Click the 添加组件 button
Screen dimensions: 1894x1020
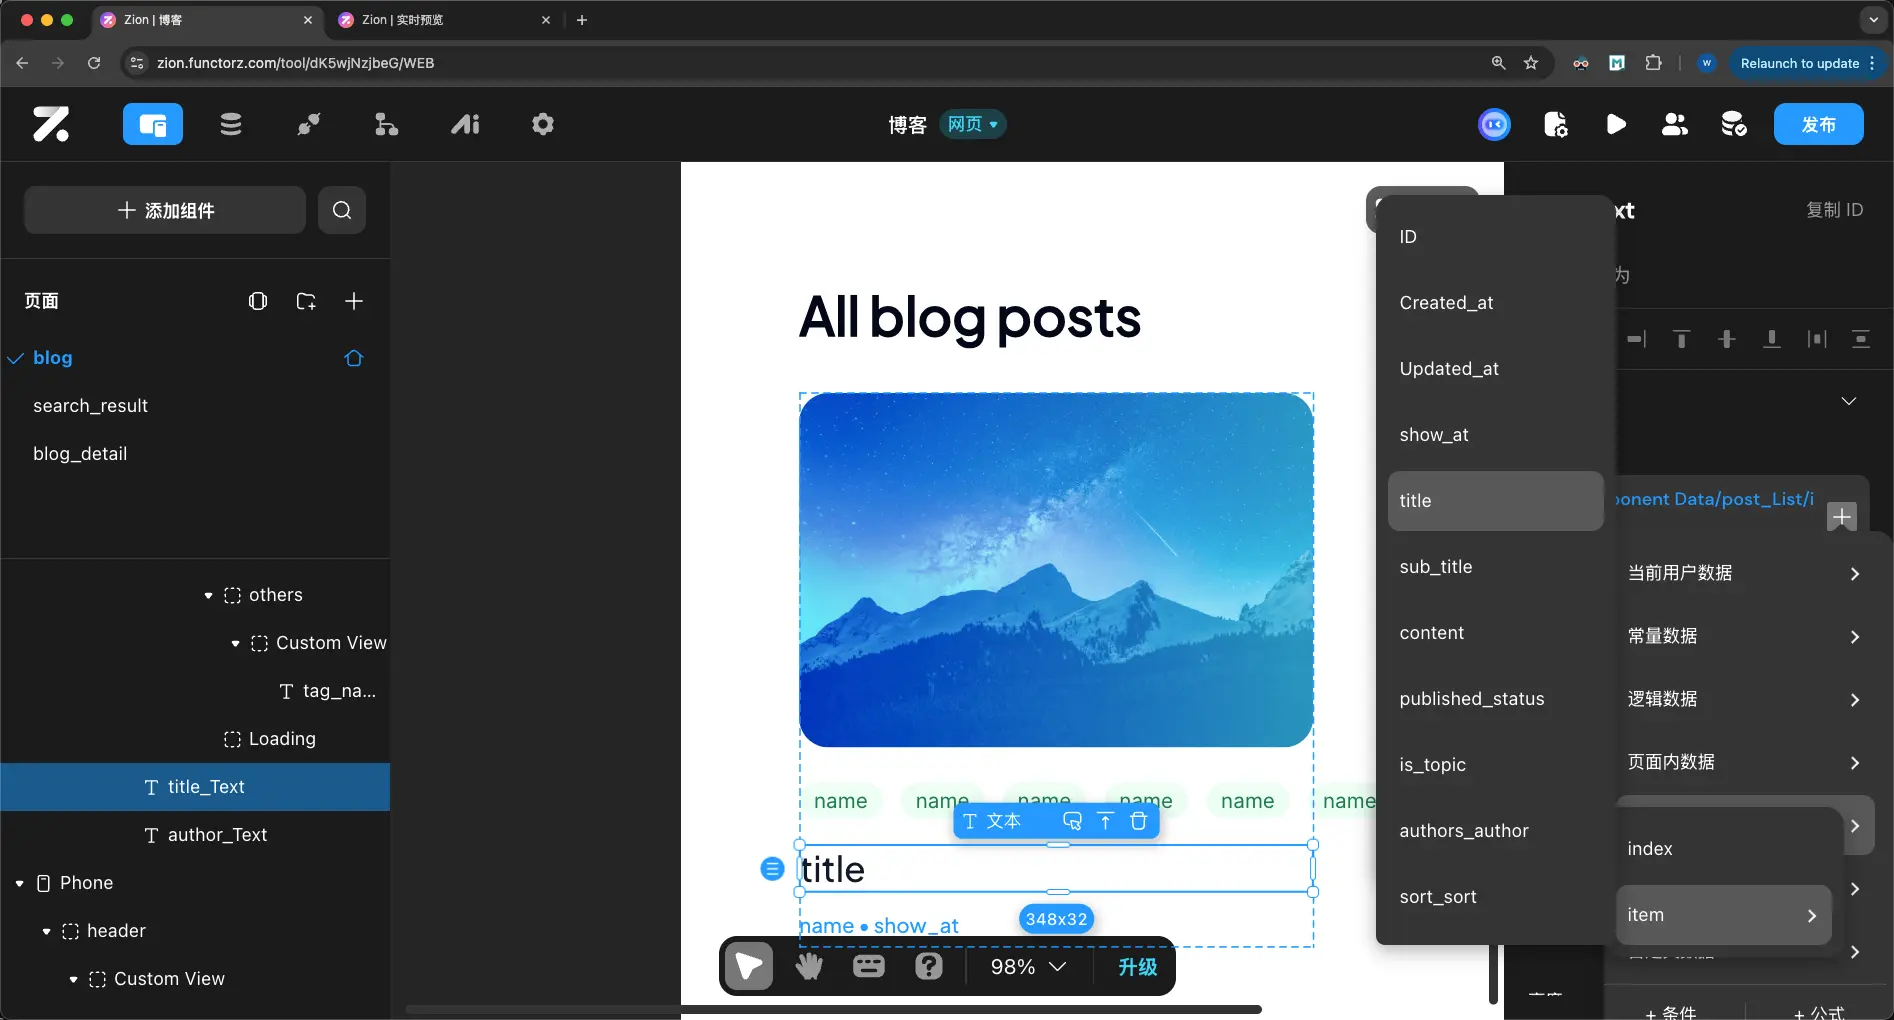165,210
